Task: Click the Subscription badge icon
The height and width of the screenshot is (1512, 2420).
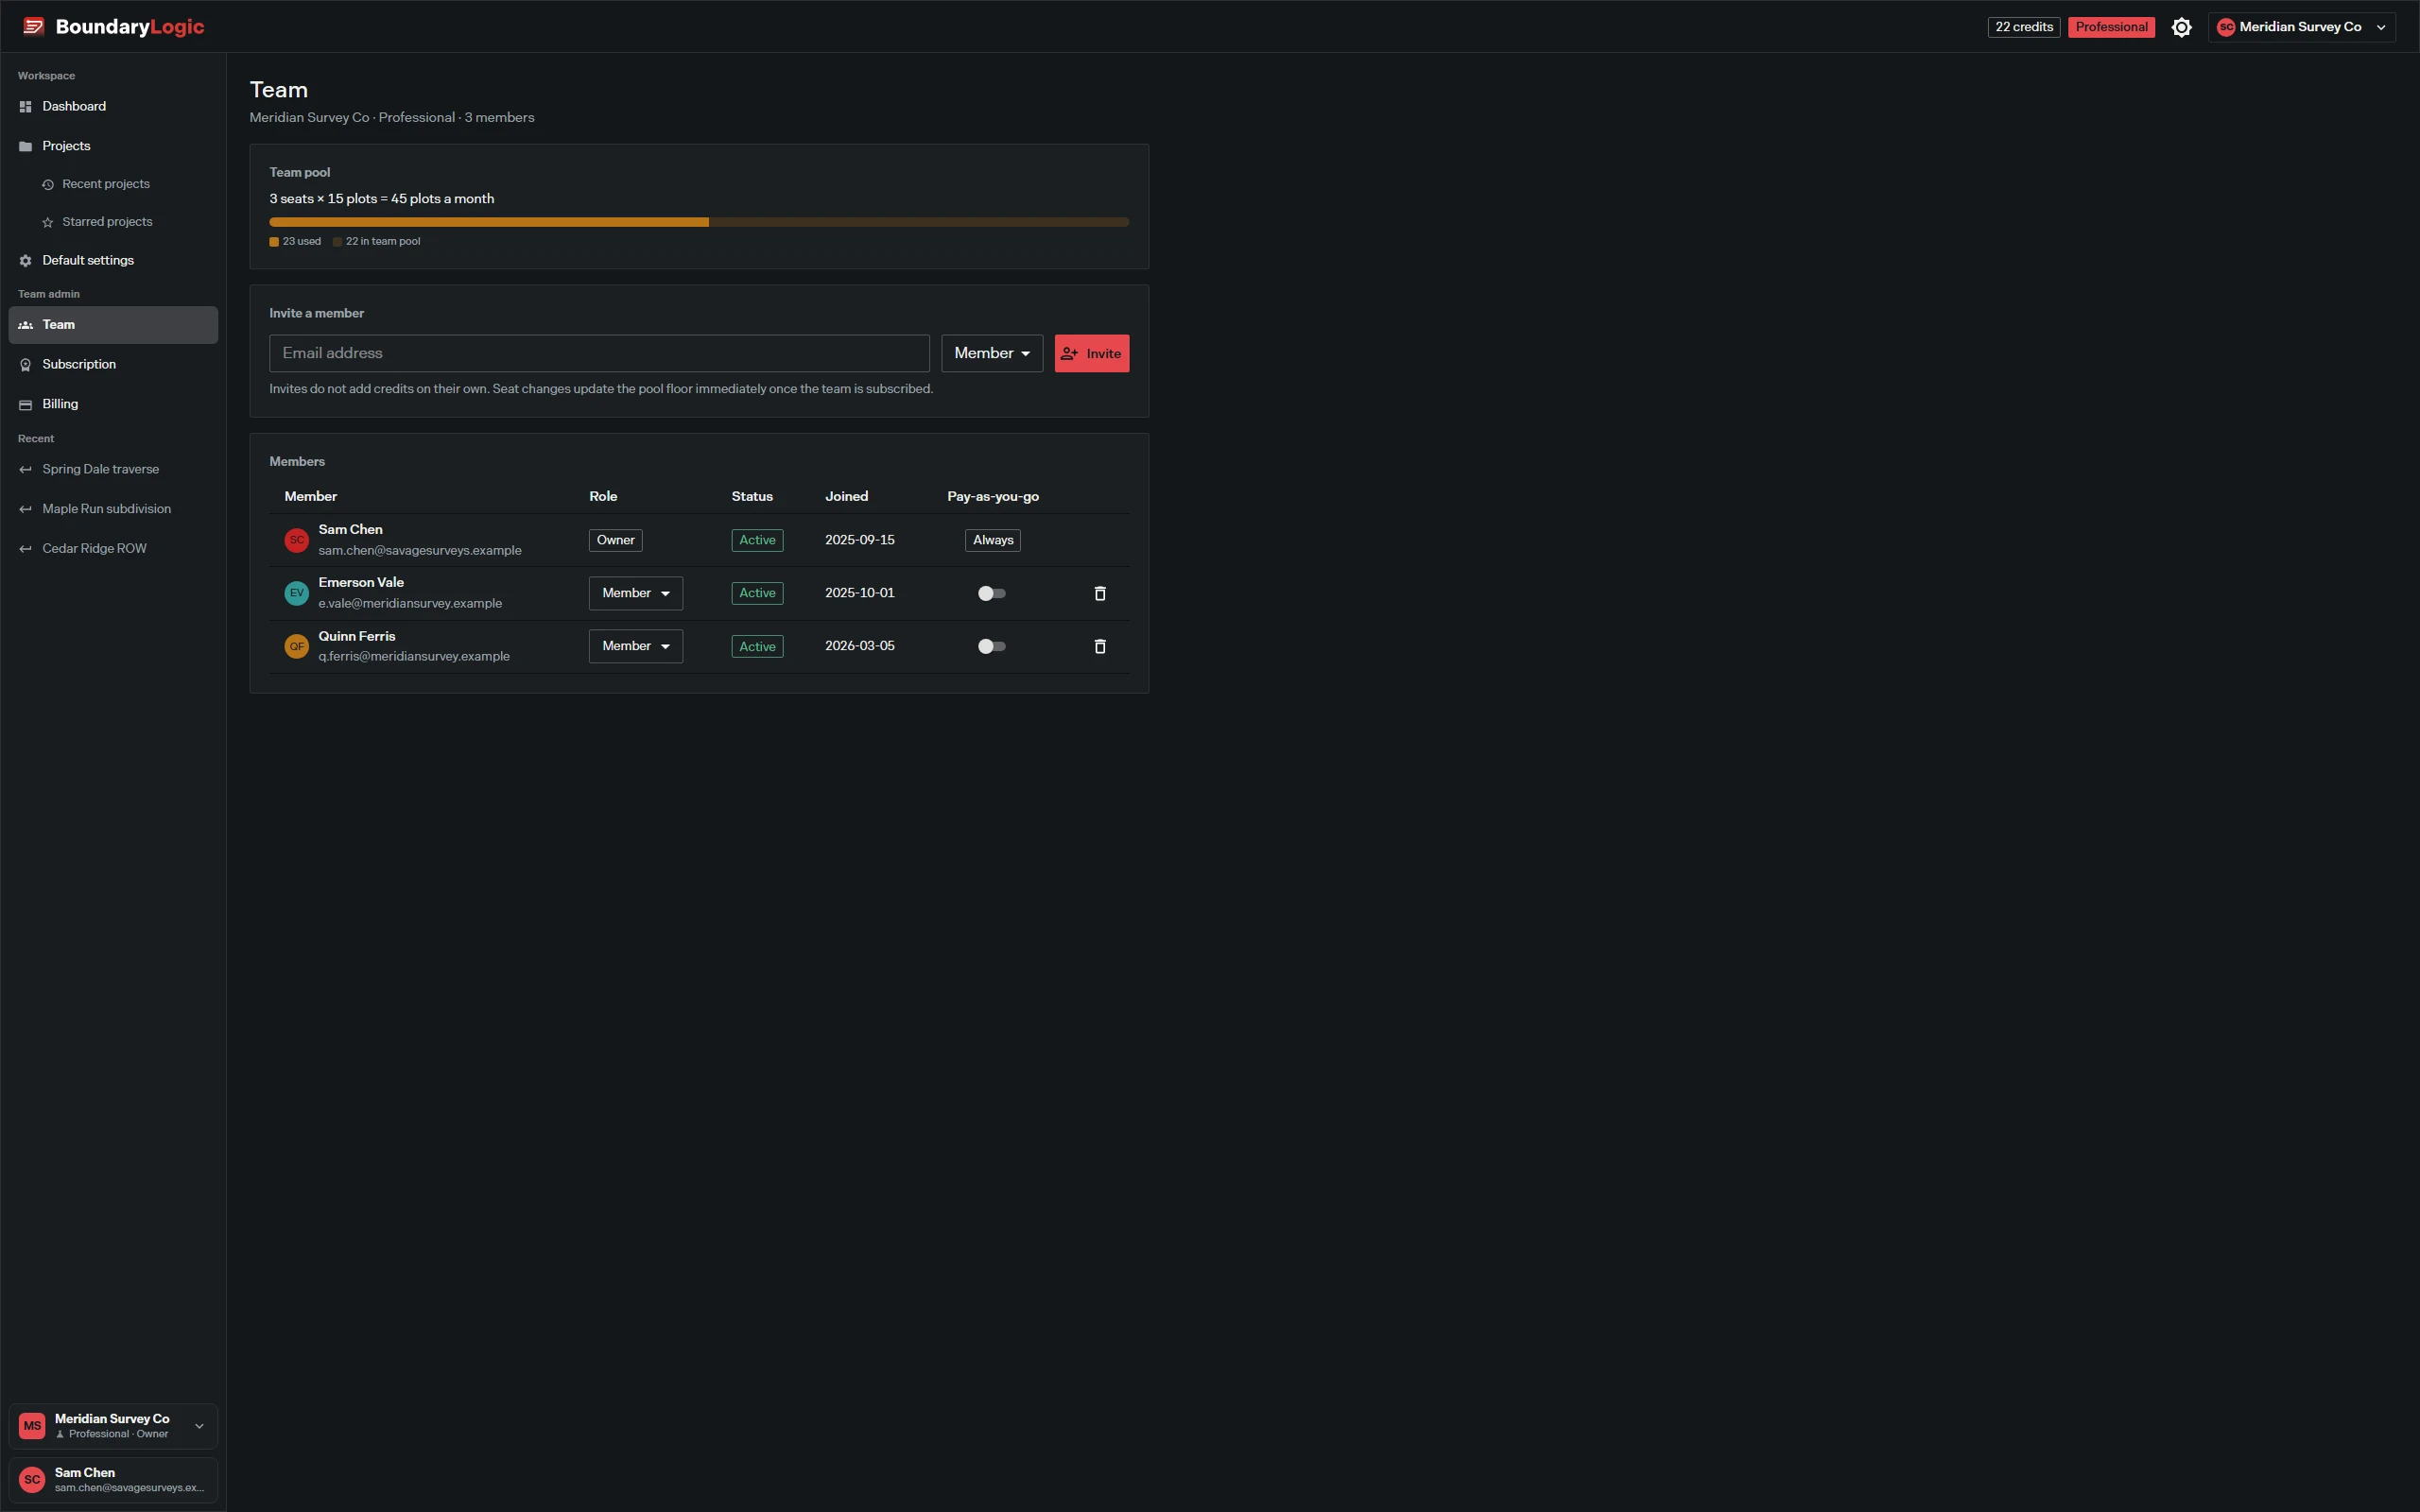Action: click(x=26, y=365)
